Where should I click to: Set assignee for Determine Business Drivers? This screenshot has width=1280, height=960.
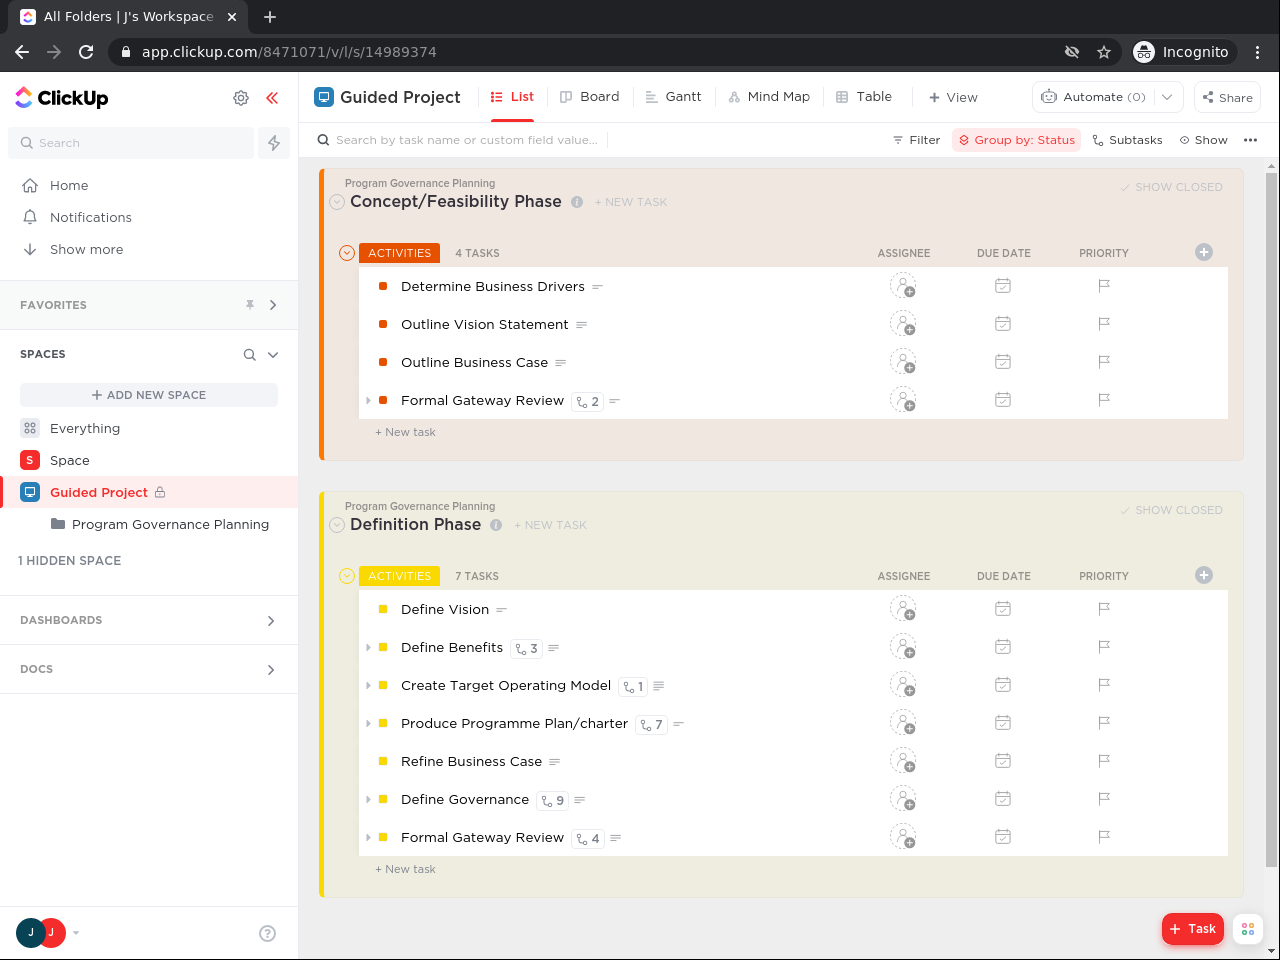click(903, 287)
